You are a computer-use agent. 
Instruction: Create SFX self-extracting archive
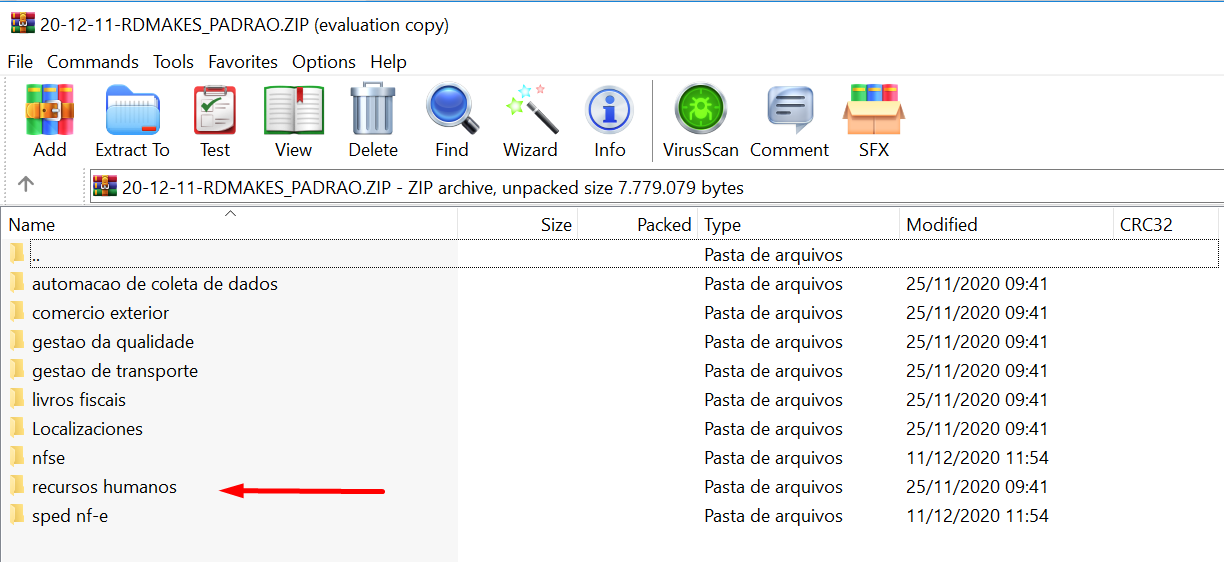pos(874,110)
